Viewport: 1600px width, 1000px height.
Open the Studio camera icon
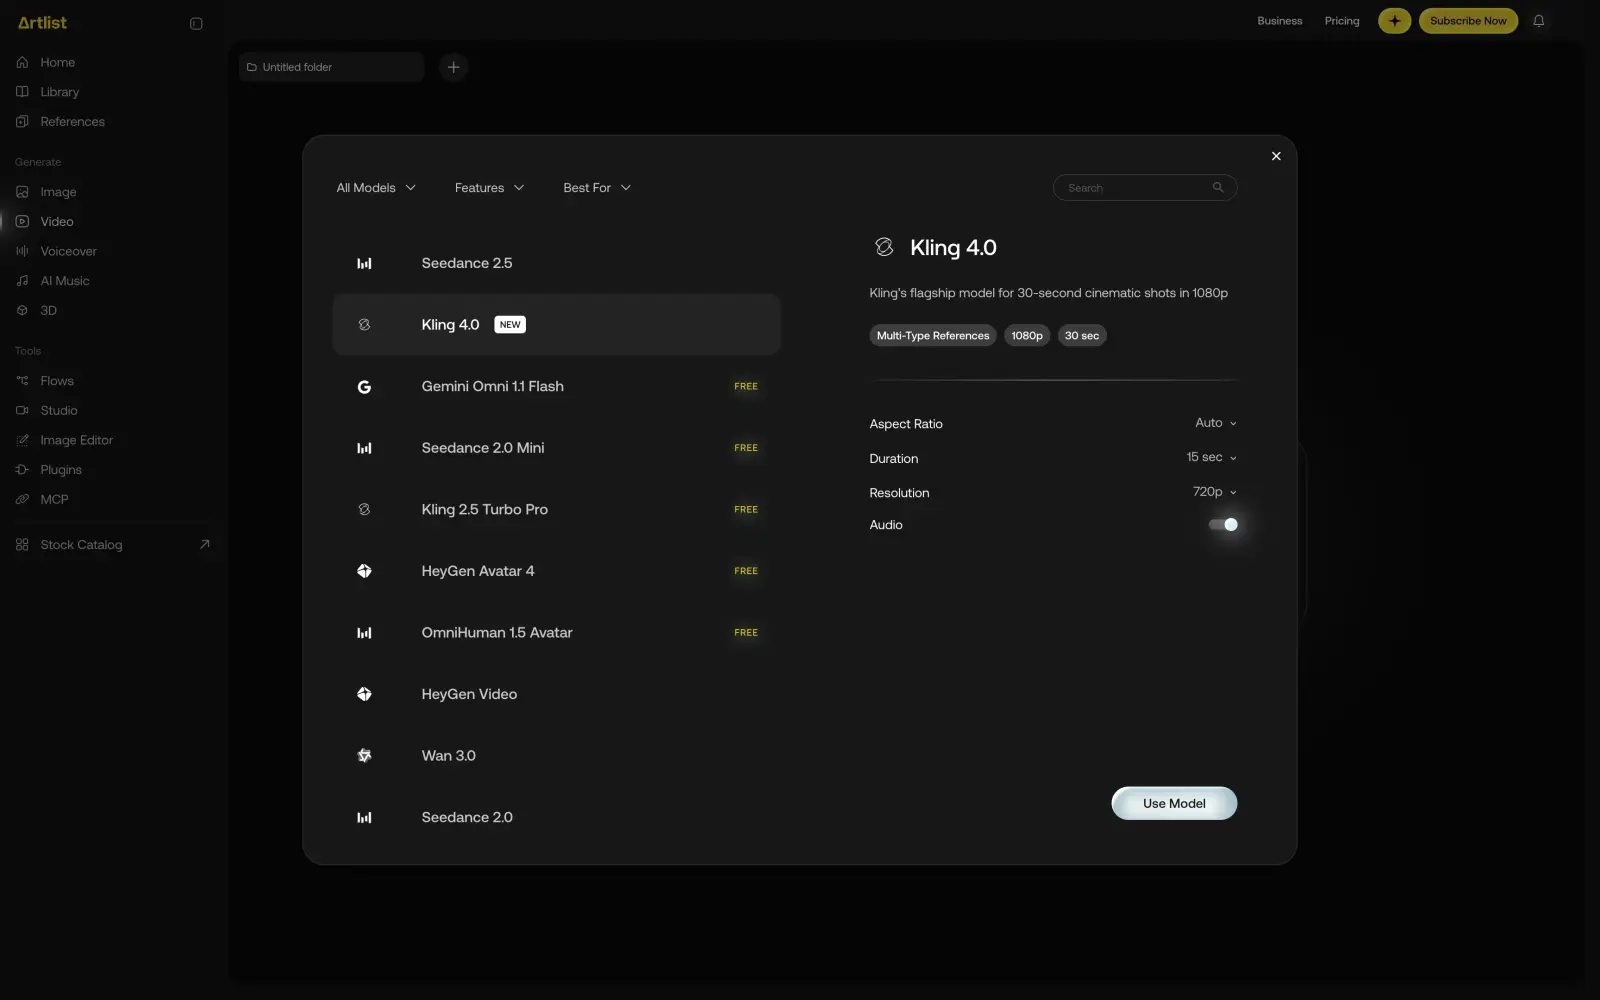pos(22,410)
